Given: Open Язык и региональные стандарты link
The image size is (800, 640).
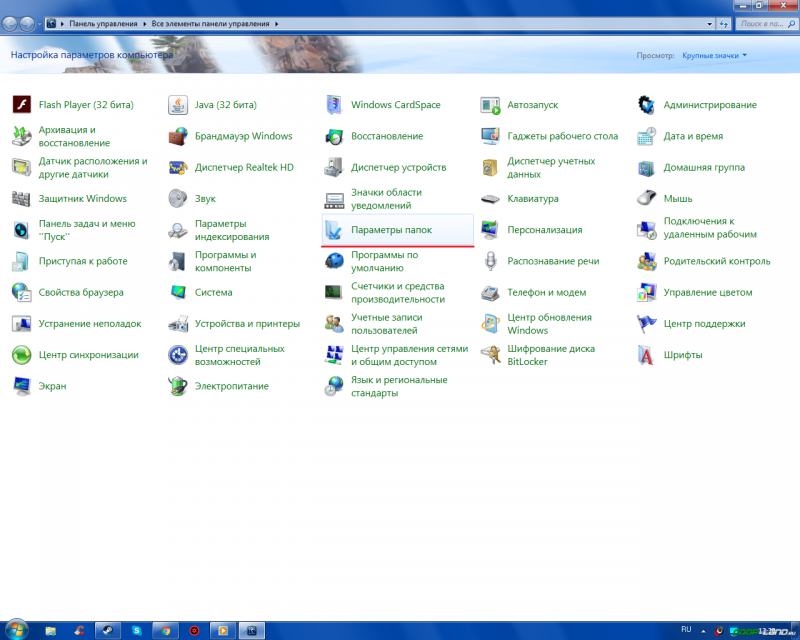Looking at the screenshot, I should pos(399,386).
